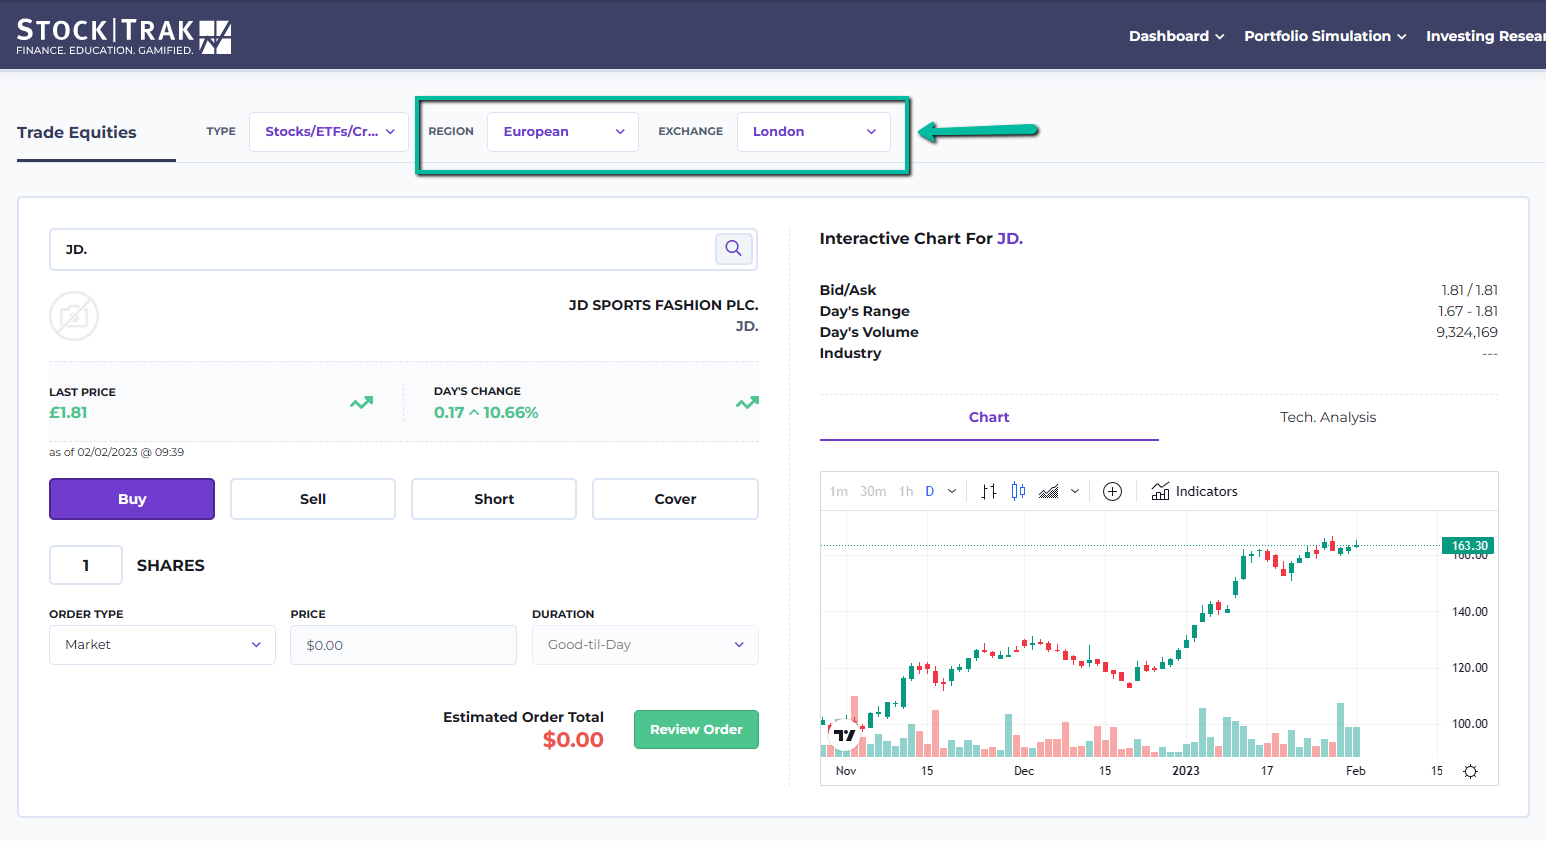Click the Estimated Order Total $0.00 amount
Viewport: 1546px width, 841px height.
[573, 740]
